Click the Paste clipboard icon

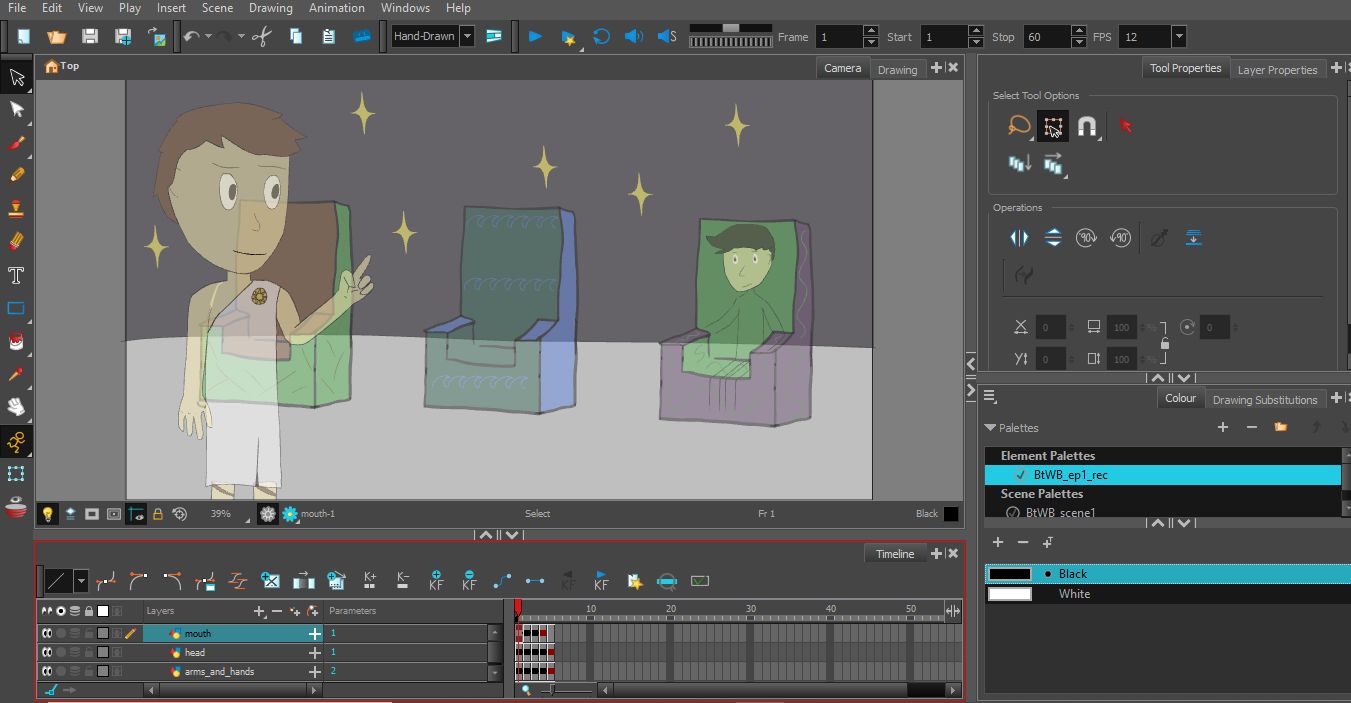[328, 37]
